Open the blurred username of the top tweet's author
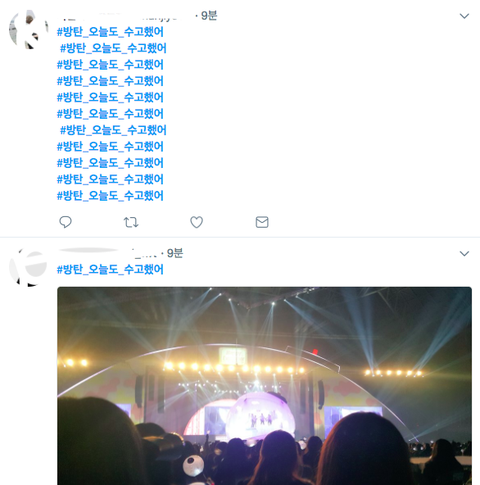The image size is (480, 485). [125, 16]
